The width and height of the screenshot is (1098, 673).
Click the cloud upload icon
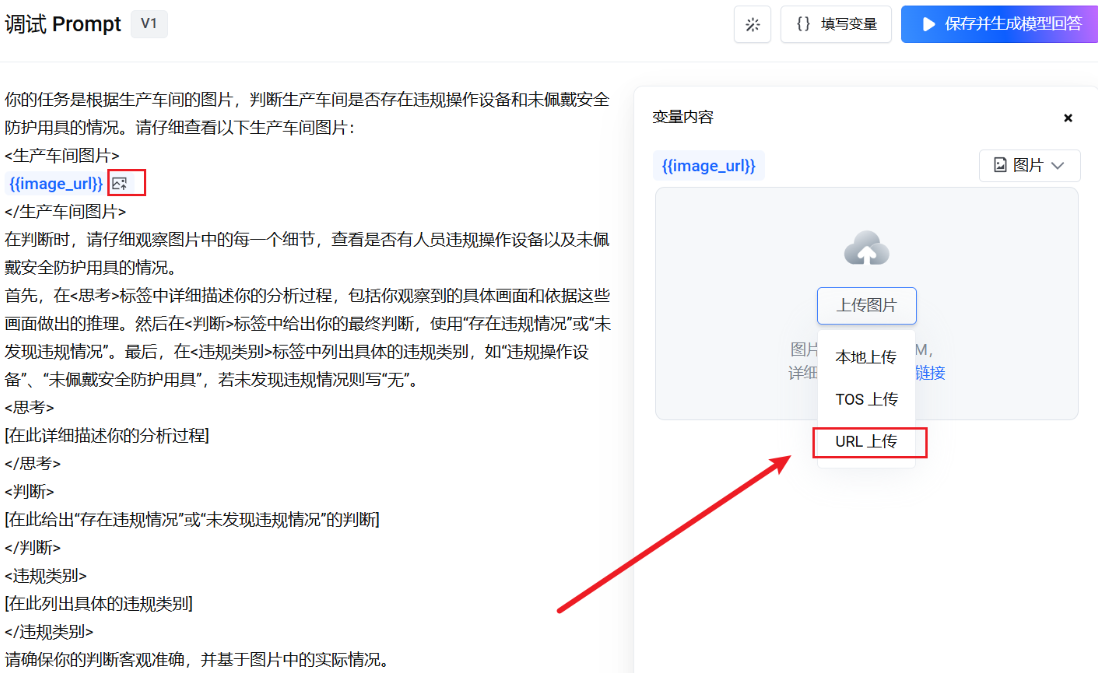pyautogui.click(x=867, y=249)
